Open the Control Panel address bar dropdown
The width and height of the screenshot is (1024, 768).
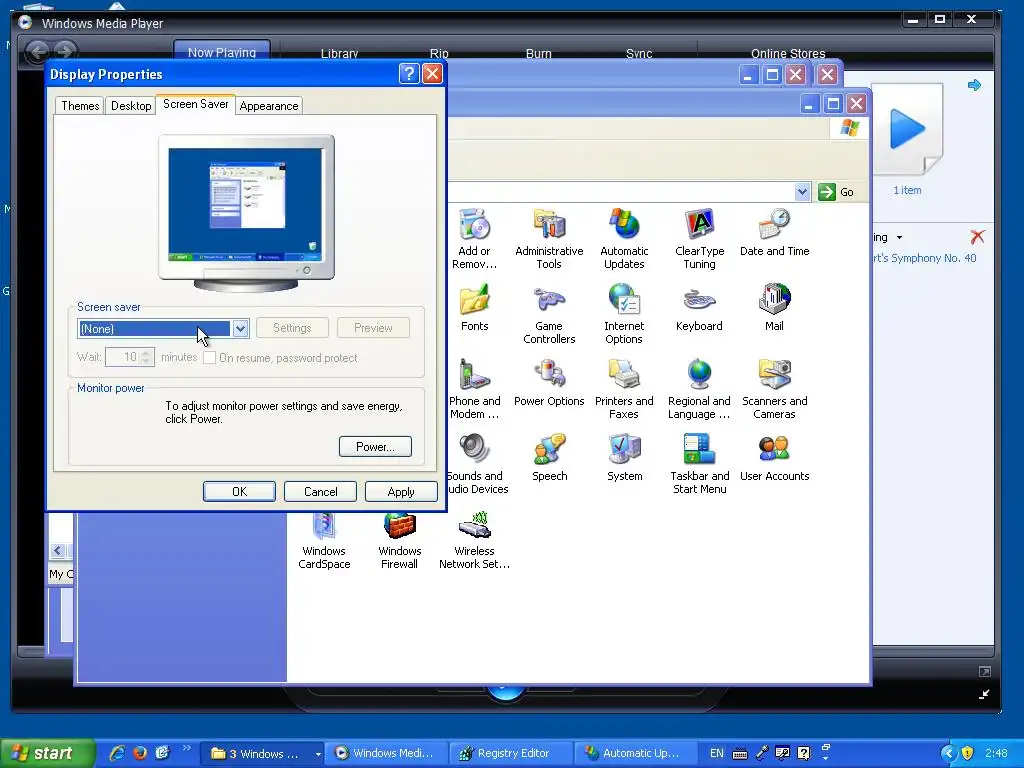(802, 192)
